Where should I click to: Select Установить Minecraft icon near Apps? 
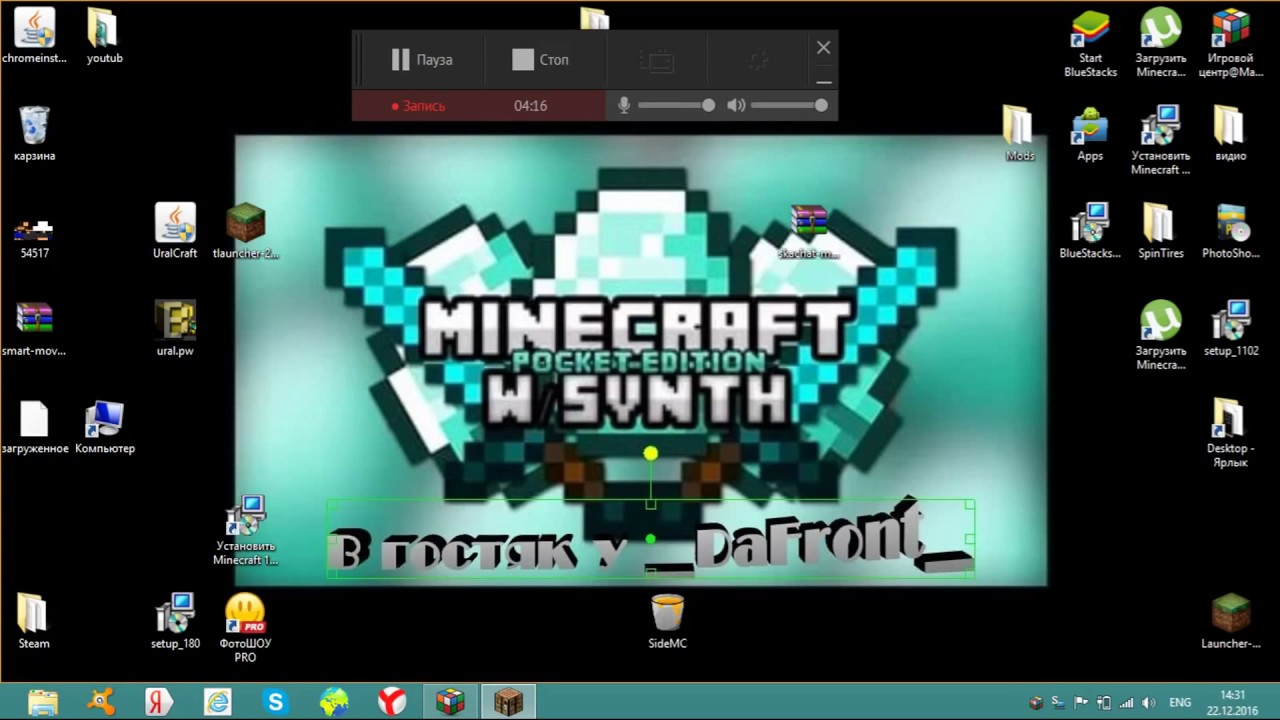[x=1160, y=140]
